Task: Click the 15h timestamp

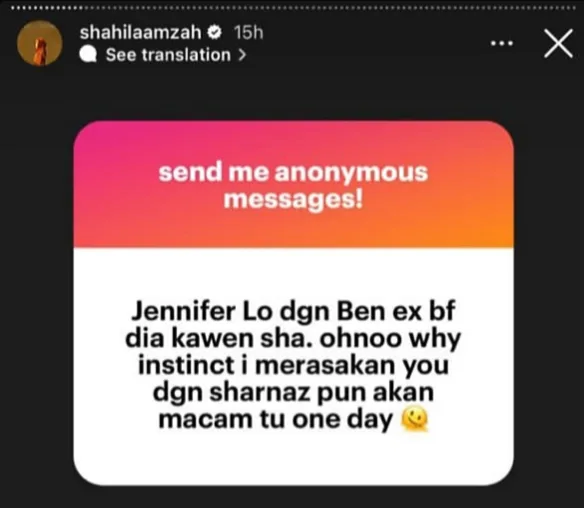Action: [x=248, y=33]
